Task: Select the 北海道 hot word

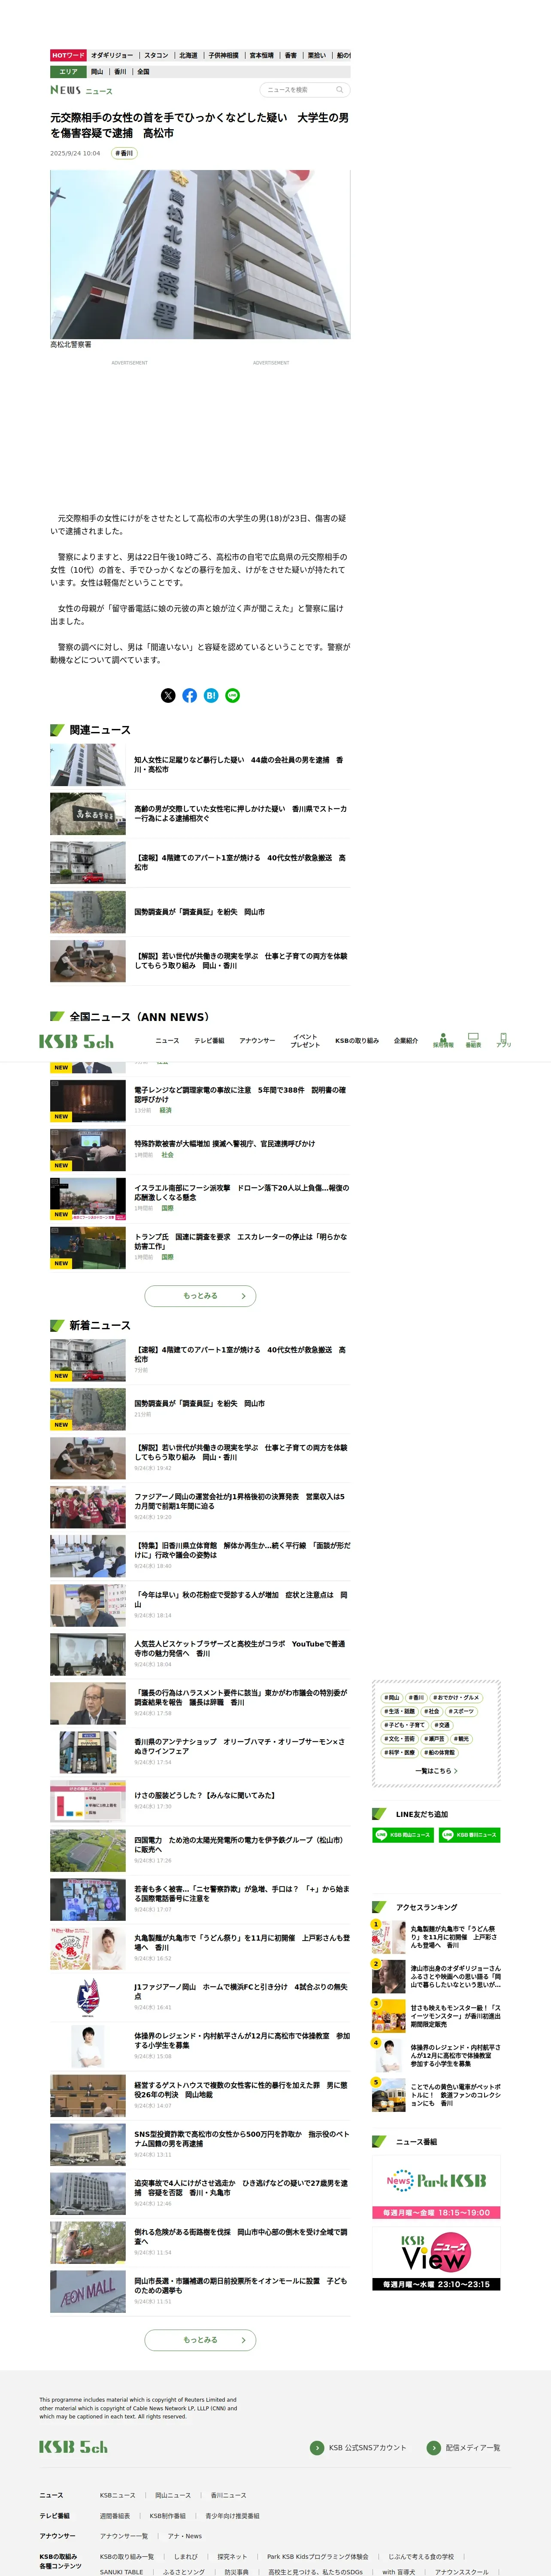Action: click(188, 56)
